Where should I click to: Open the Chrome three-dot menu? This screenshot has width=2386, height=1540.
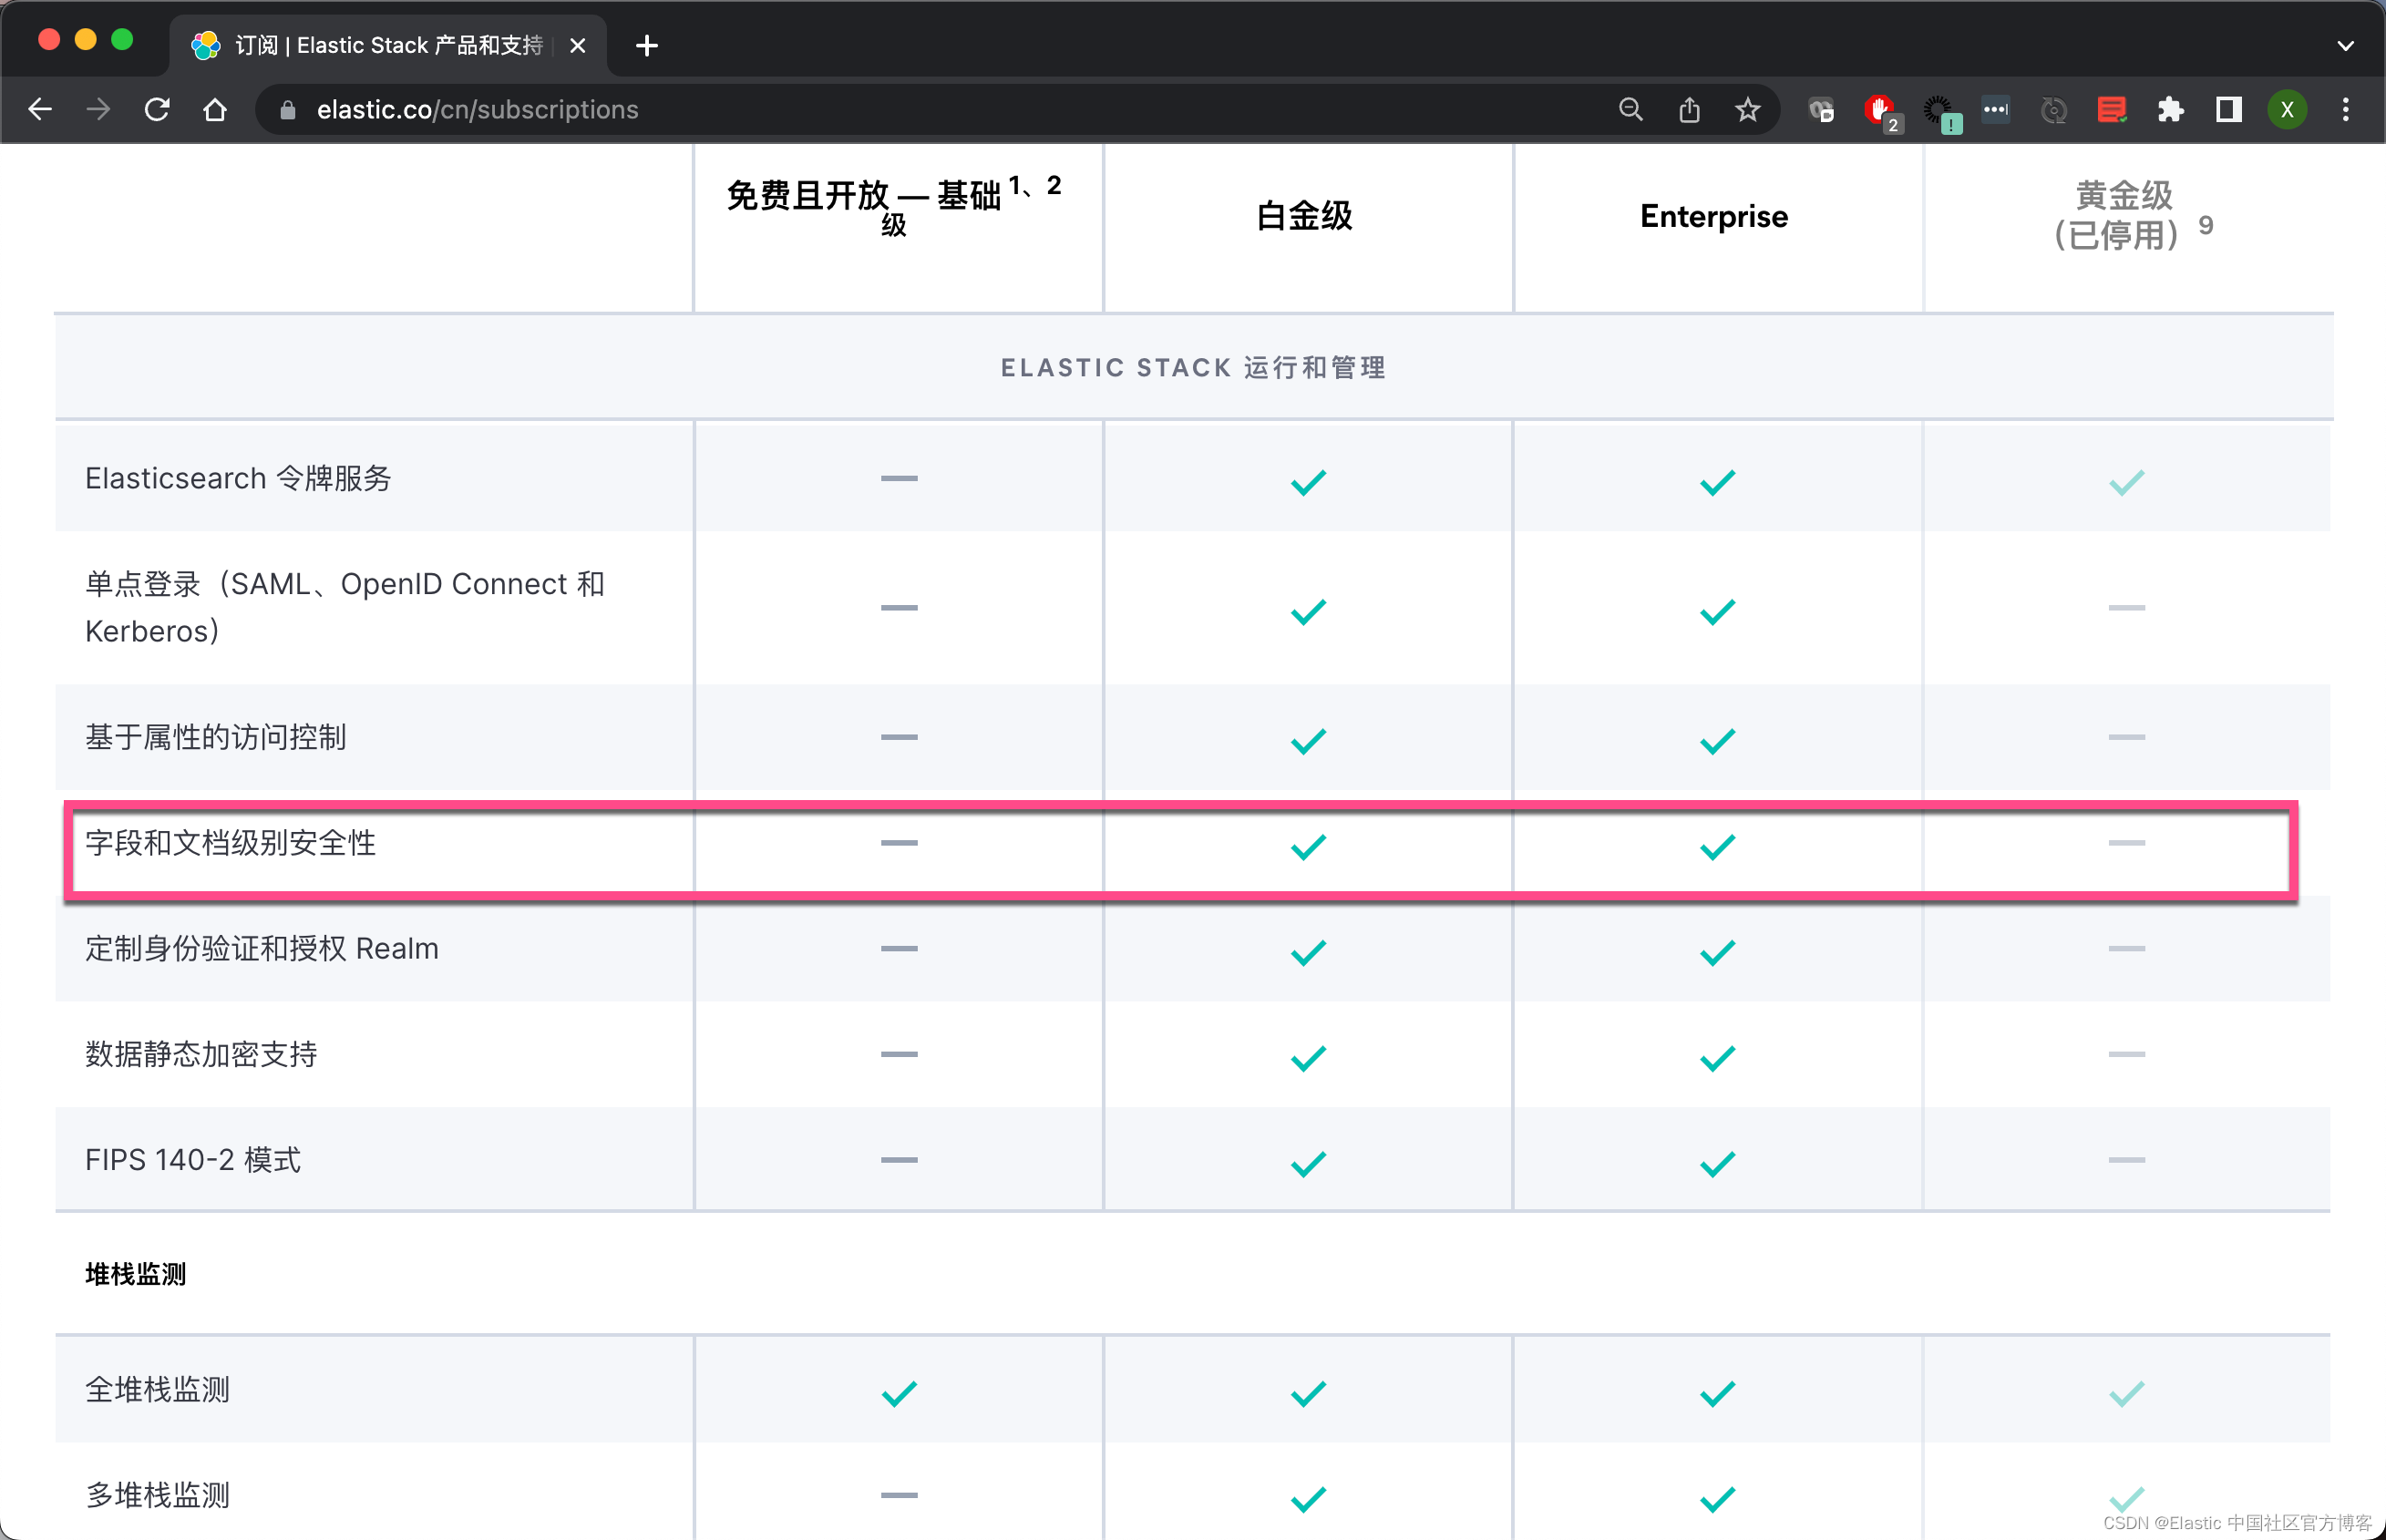(2344, 110)
